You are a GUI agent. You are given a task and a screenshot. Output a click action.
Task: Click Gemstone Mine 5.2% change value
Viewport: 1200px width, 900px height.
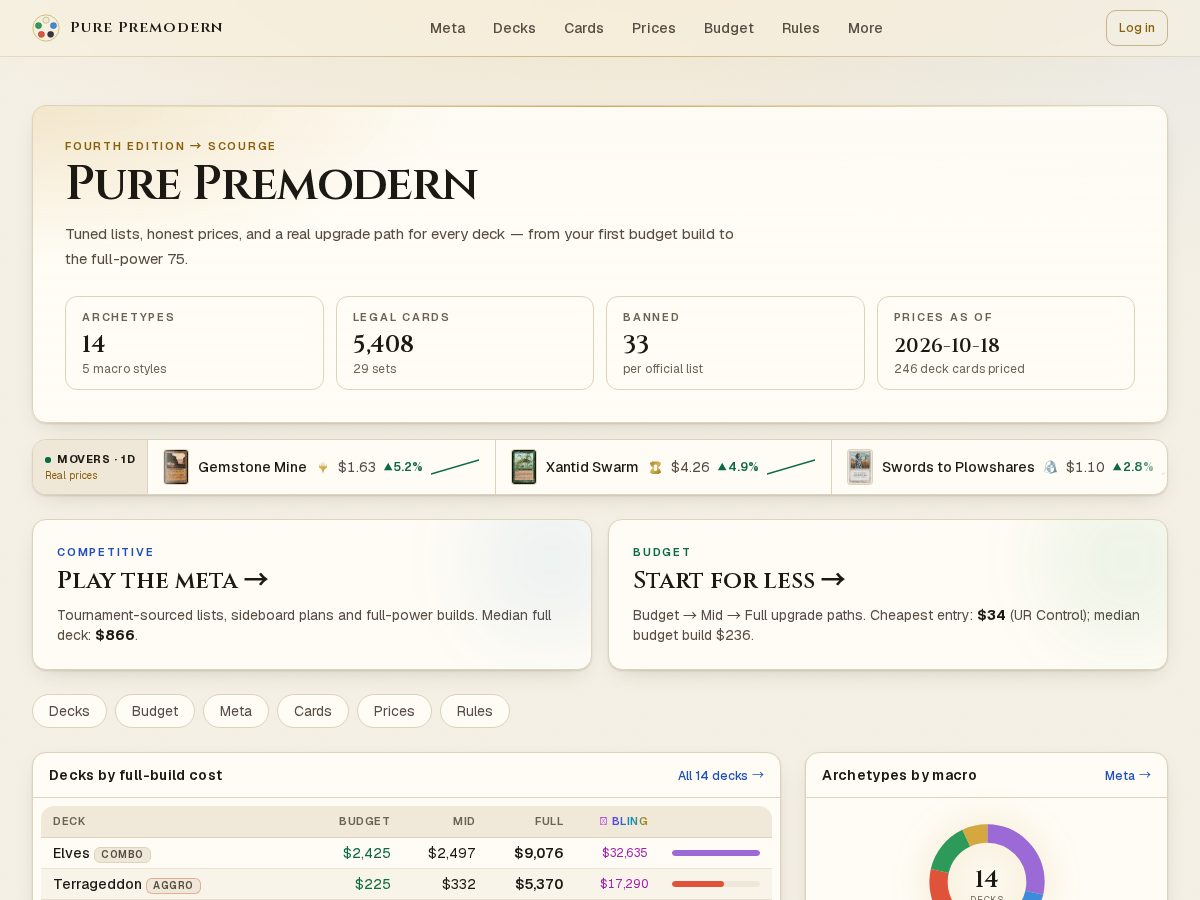point(403,467)
